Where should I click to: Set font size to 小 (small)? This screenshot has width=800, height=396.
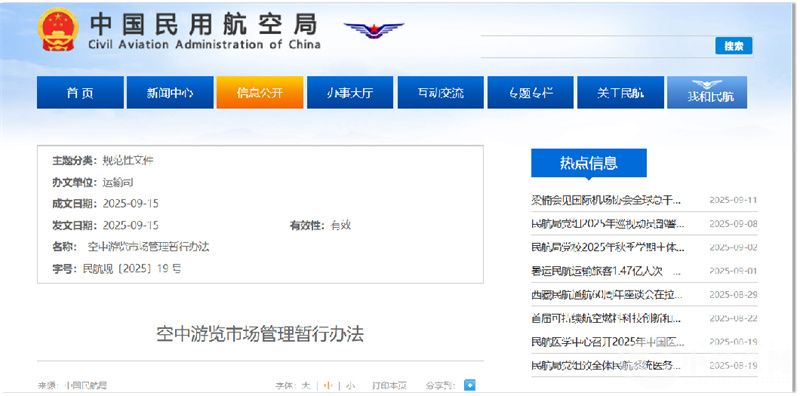[350, 386]
